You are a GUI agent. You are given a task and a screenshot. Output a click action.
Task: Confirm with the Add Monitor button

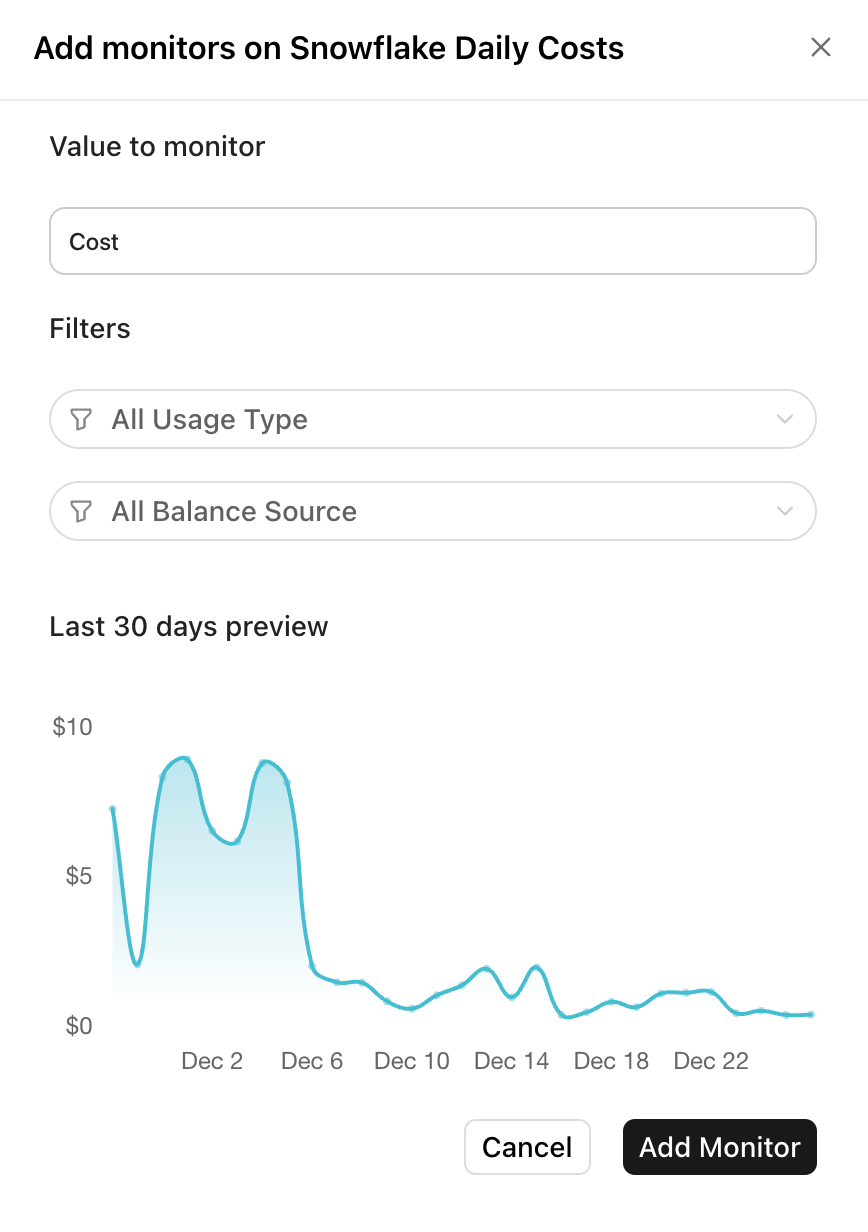[719, 1147]
